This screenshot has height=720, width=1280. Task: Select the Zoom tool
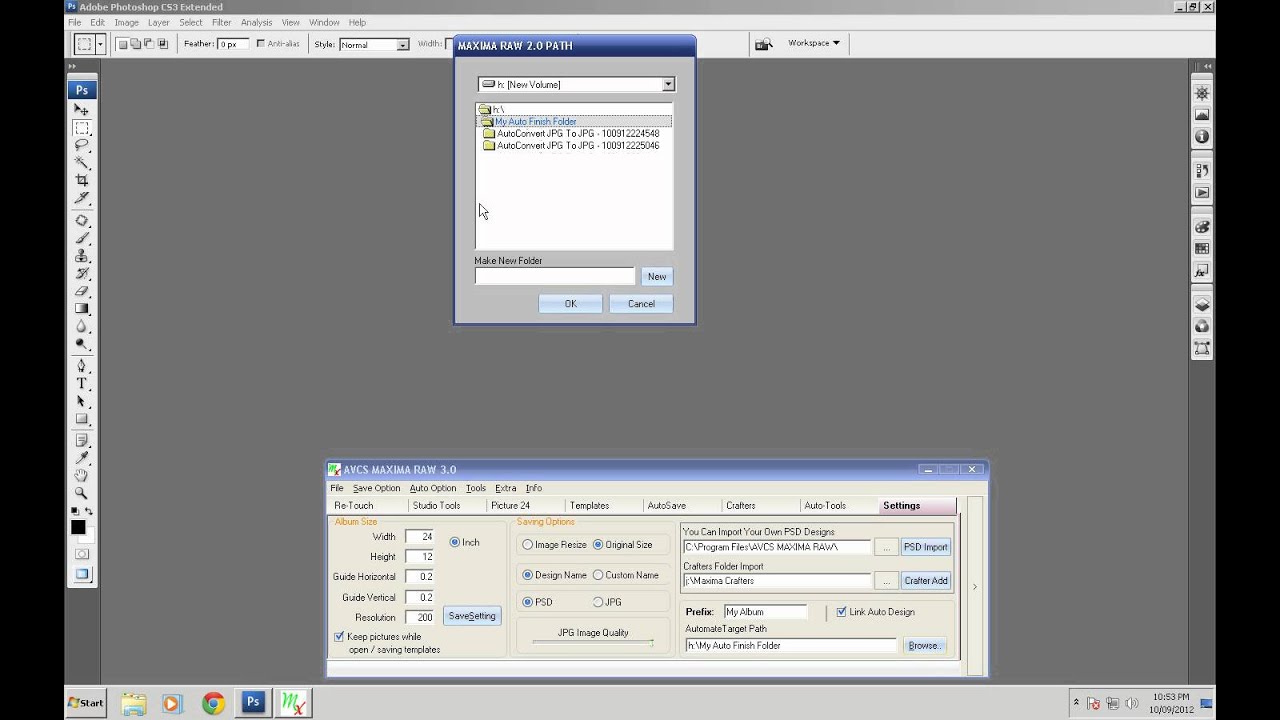pos(82,493)
